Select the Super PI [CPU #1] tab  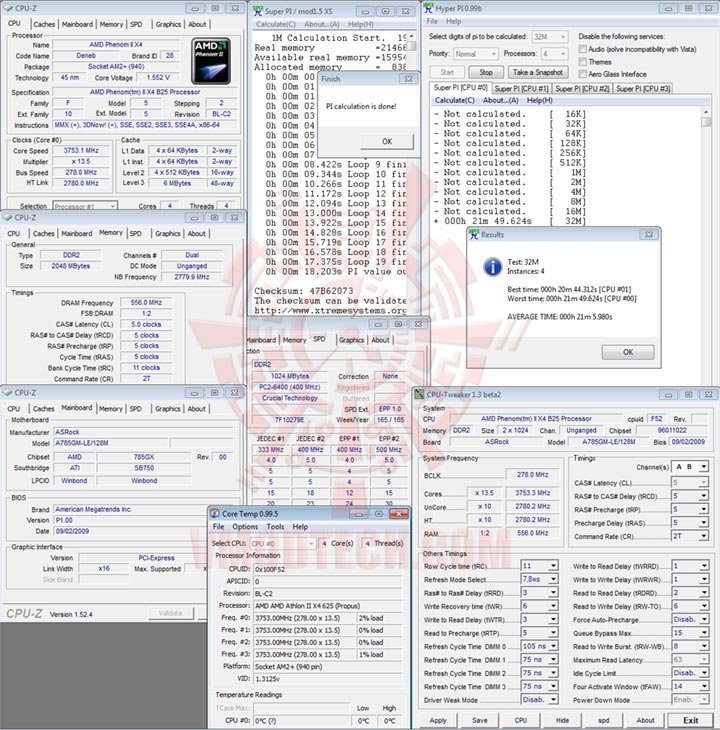[521, 88]
